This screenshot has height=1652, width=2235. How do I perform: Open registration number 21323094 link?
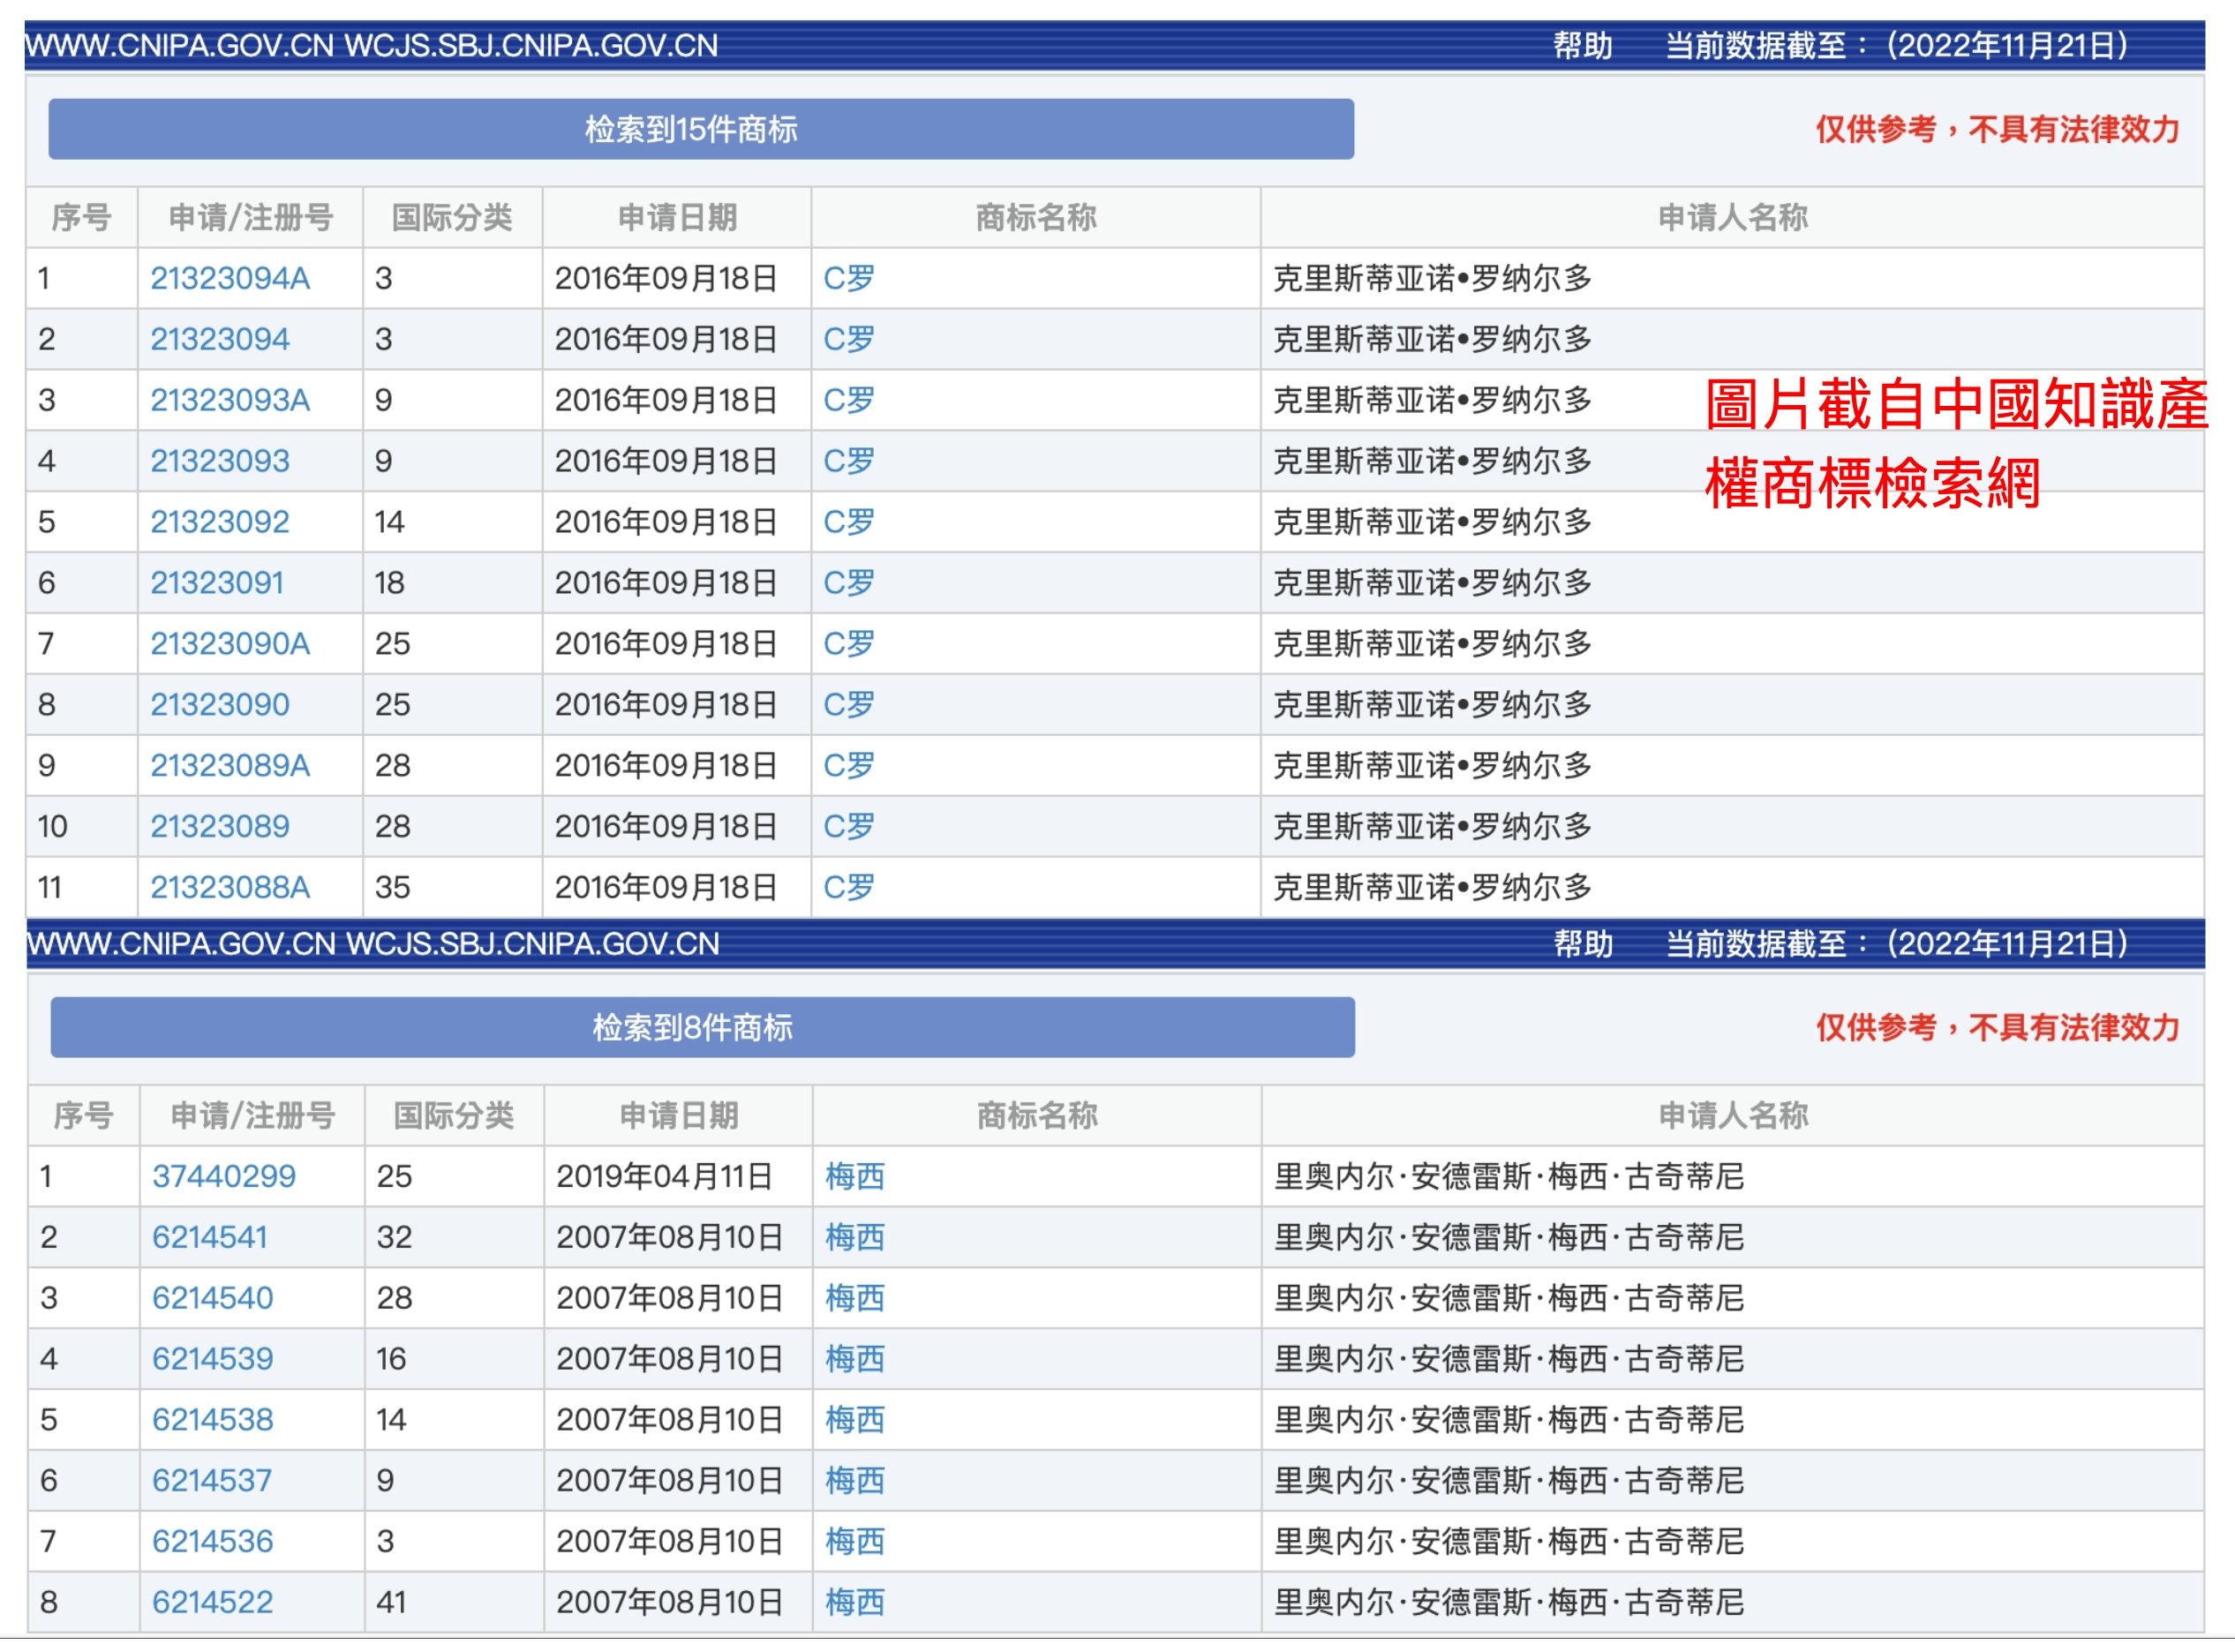220,339
